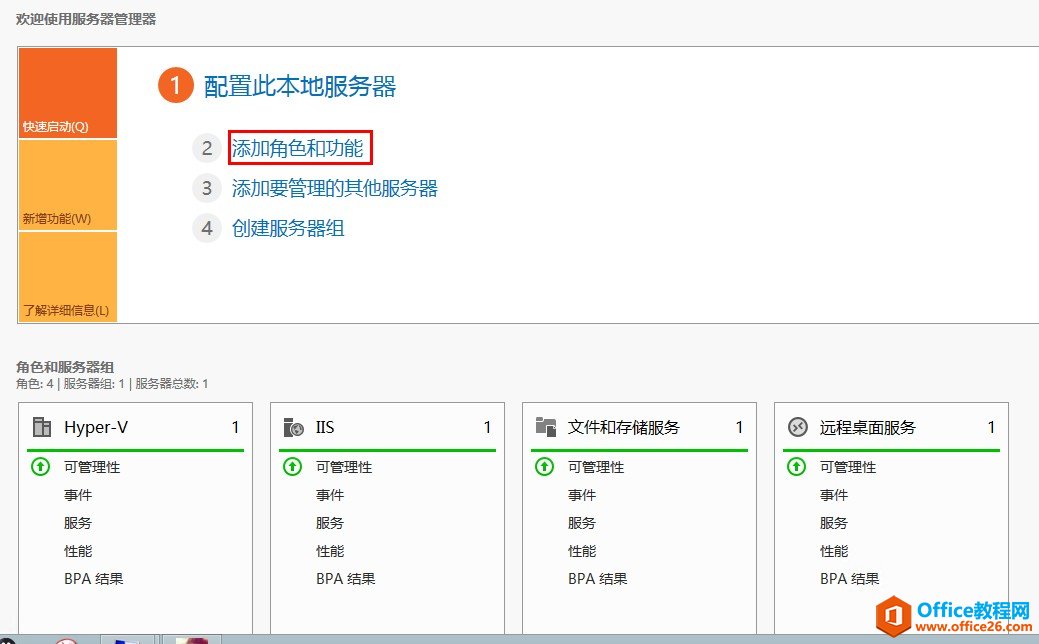Click 事件 in 远程桌面服务 tile
Image resolution: width=1039 pixels, height=644 pixels.
(834, 495)
